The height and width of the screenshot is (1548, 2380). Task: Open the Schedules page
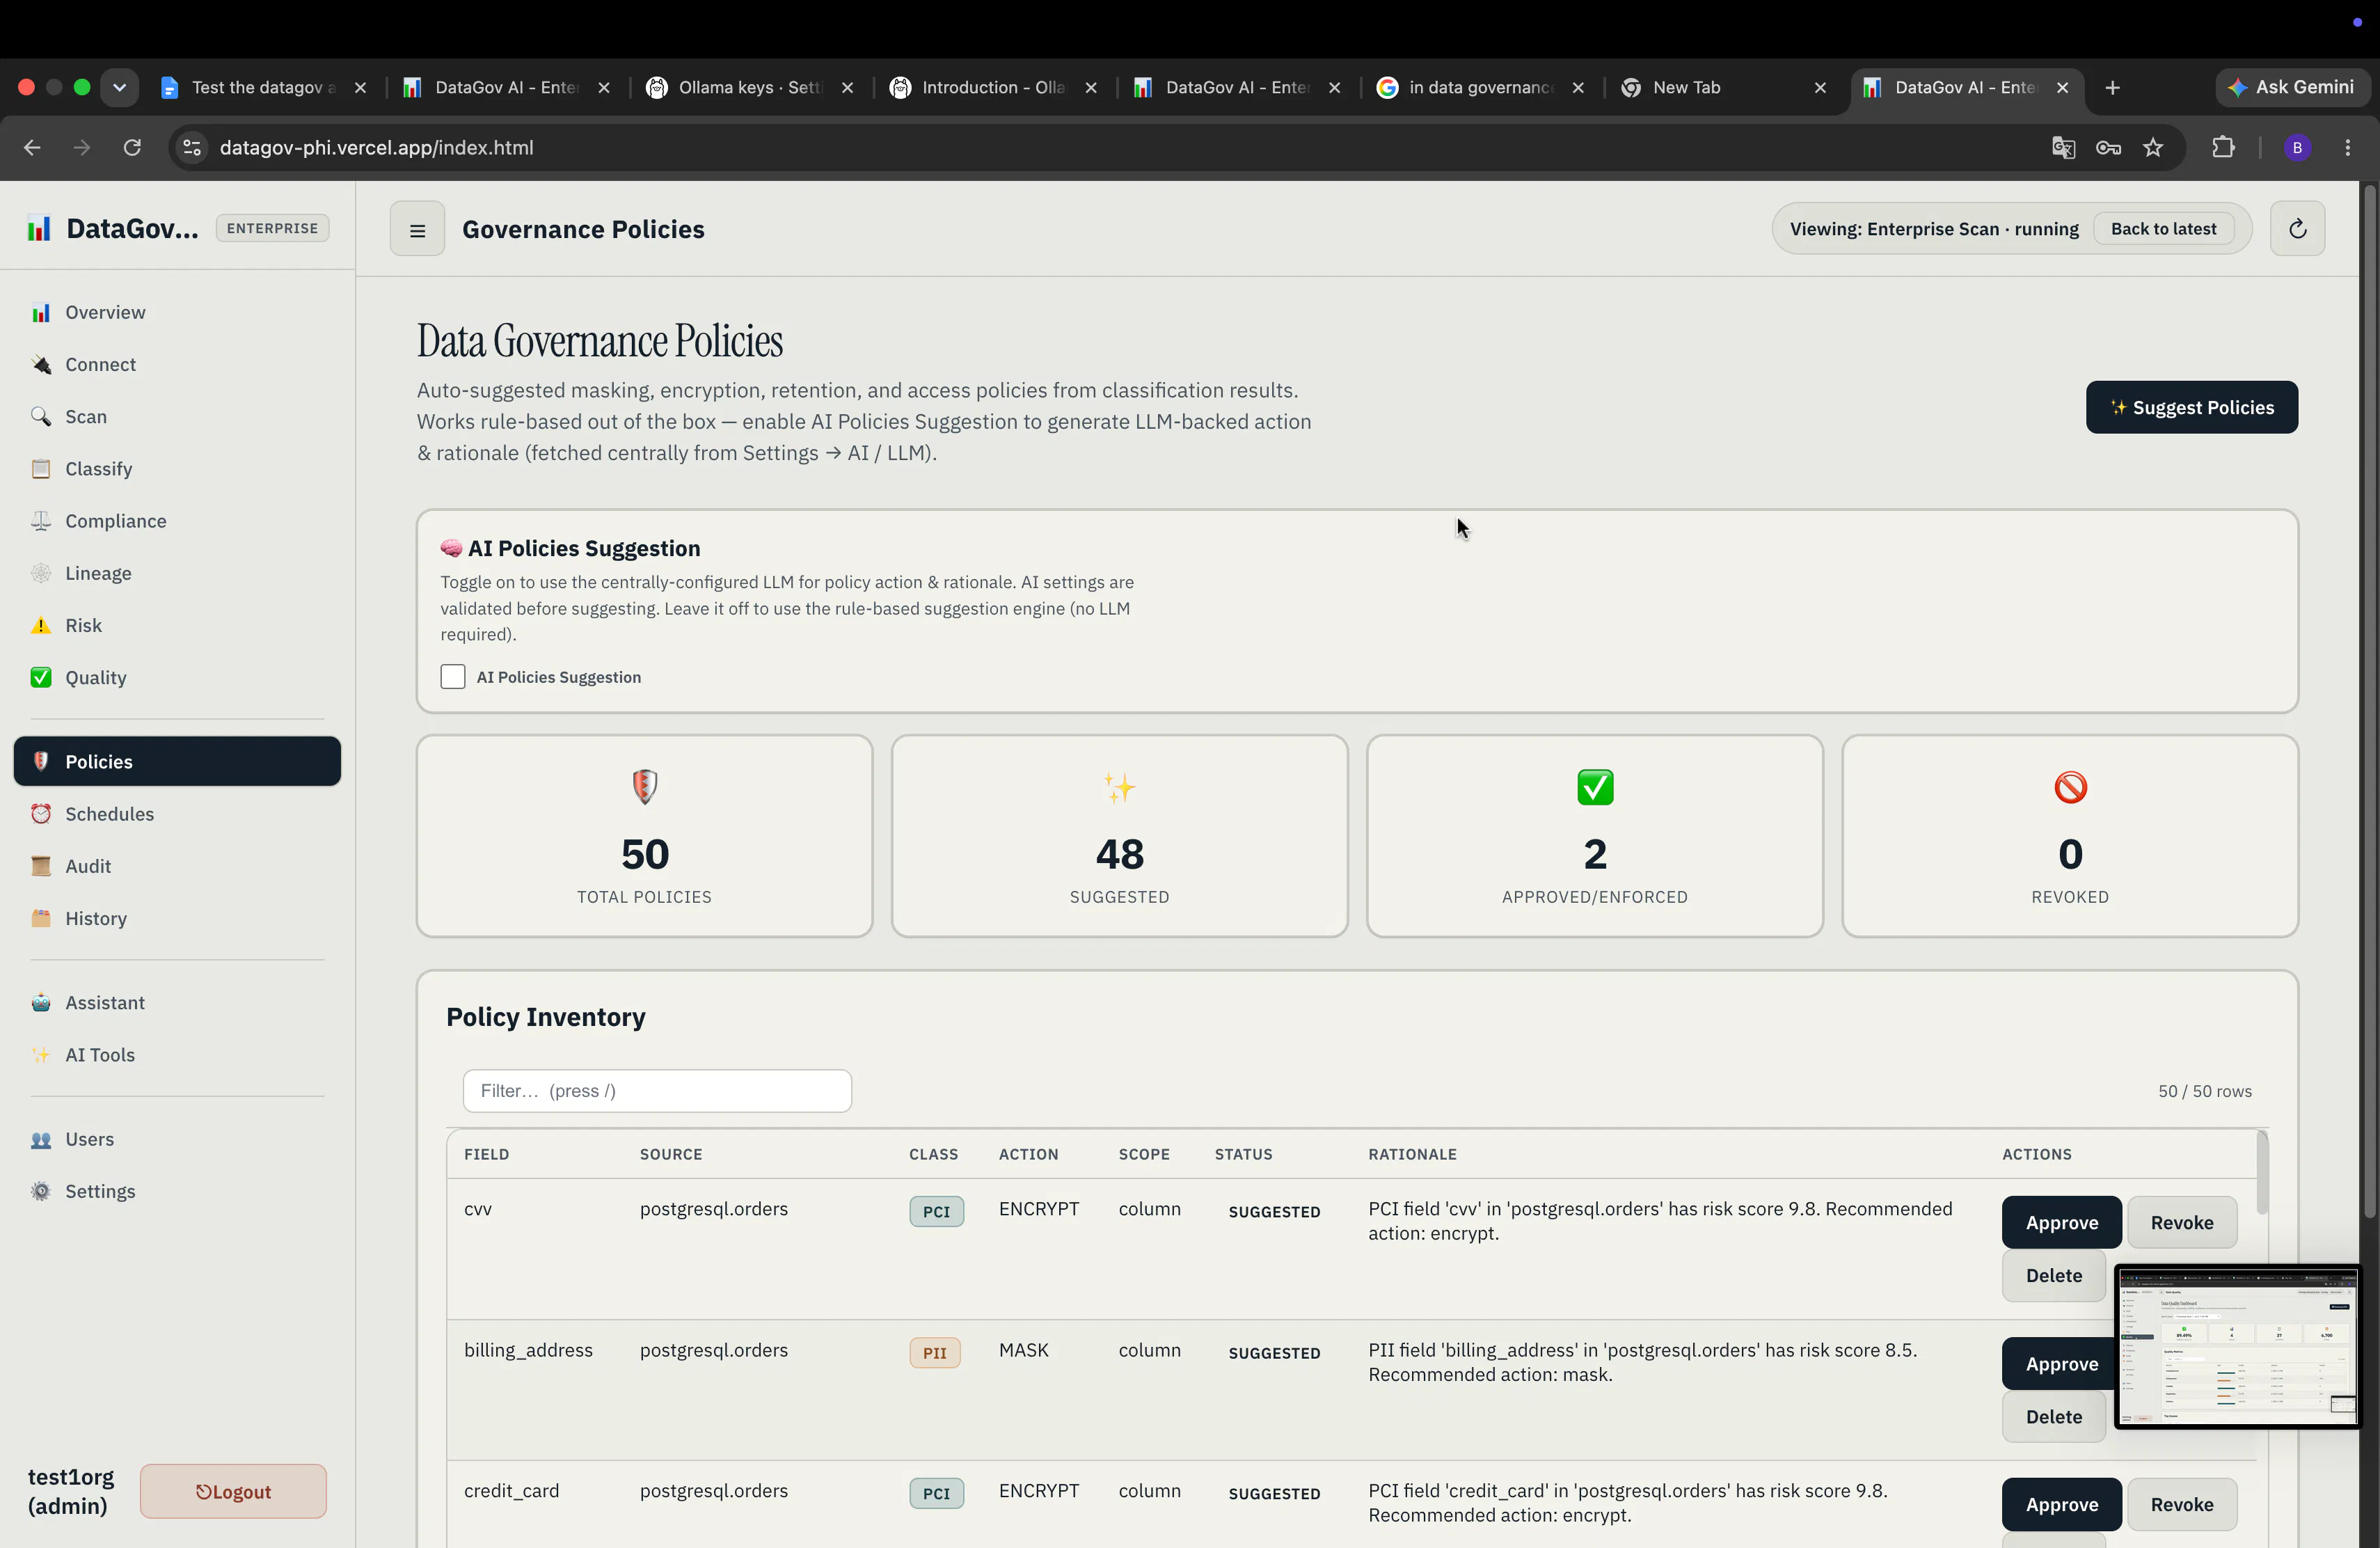[176, 813]
